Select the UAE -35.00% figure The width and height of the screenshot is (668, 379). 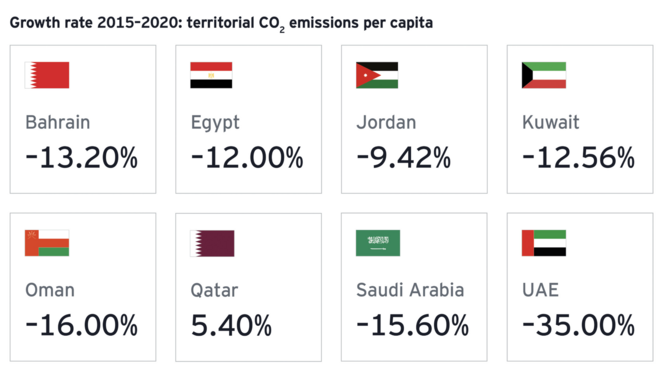pos(579,325)
